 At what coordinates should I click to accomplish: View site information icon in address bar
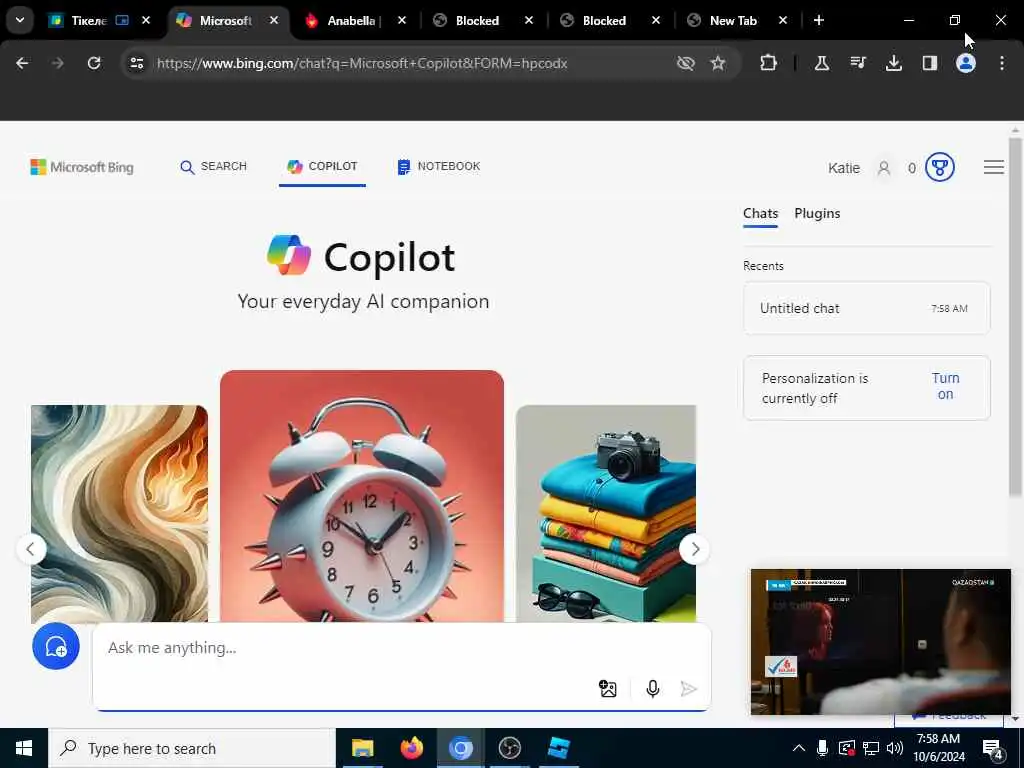point(136,63)
